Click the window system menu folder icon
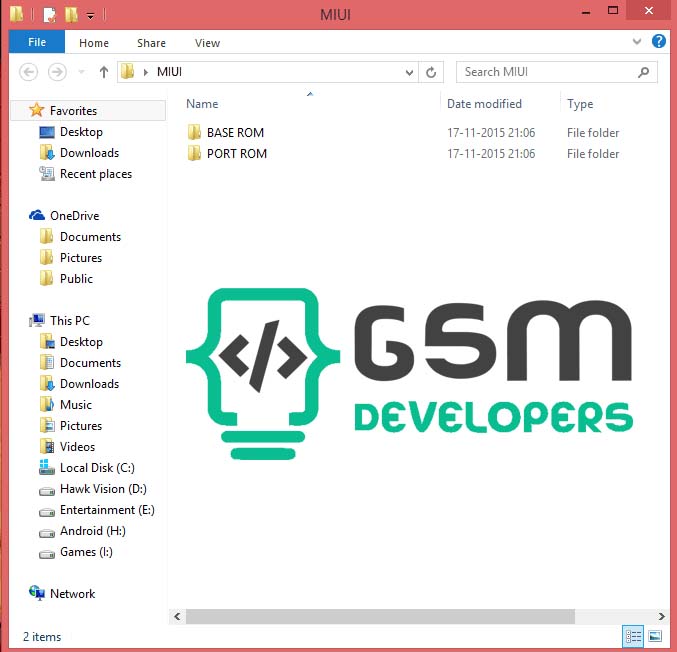This screenshot has width=677, height=652. [x=16, y=14]
